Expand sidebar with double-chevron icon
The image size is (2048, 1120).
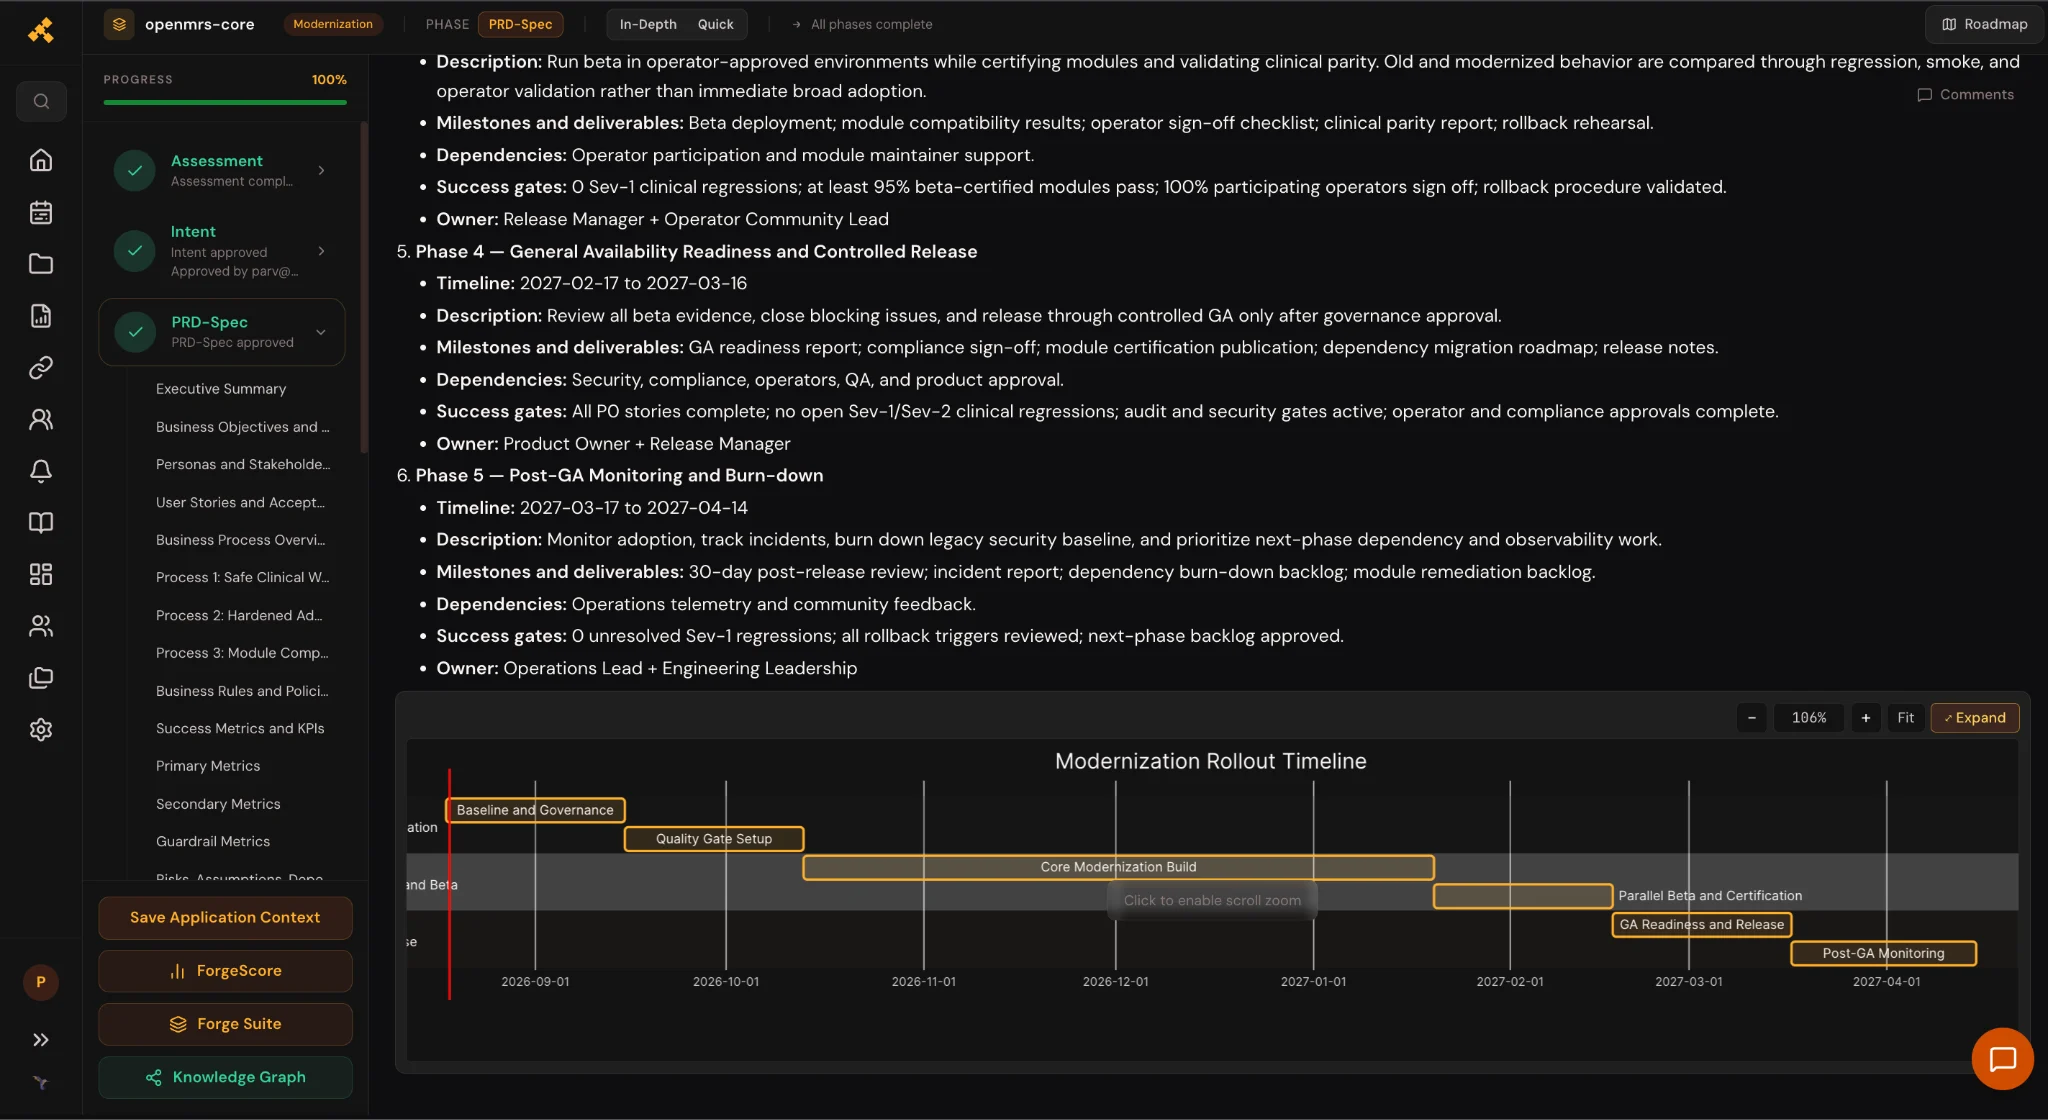click(41, 1040)
